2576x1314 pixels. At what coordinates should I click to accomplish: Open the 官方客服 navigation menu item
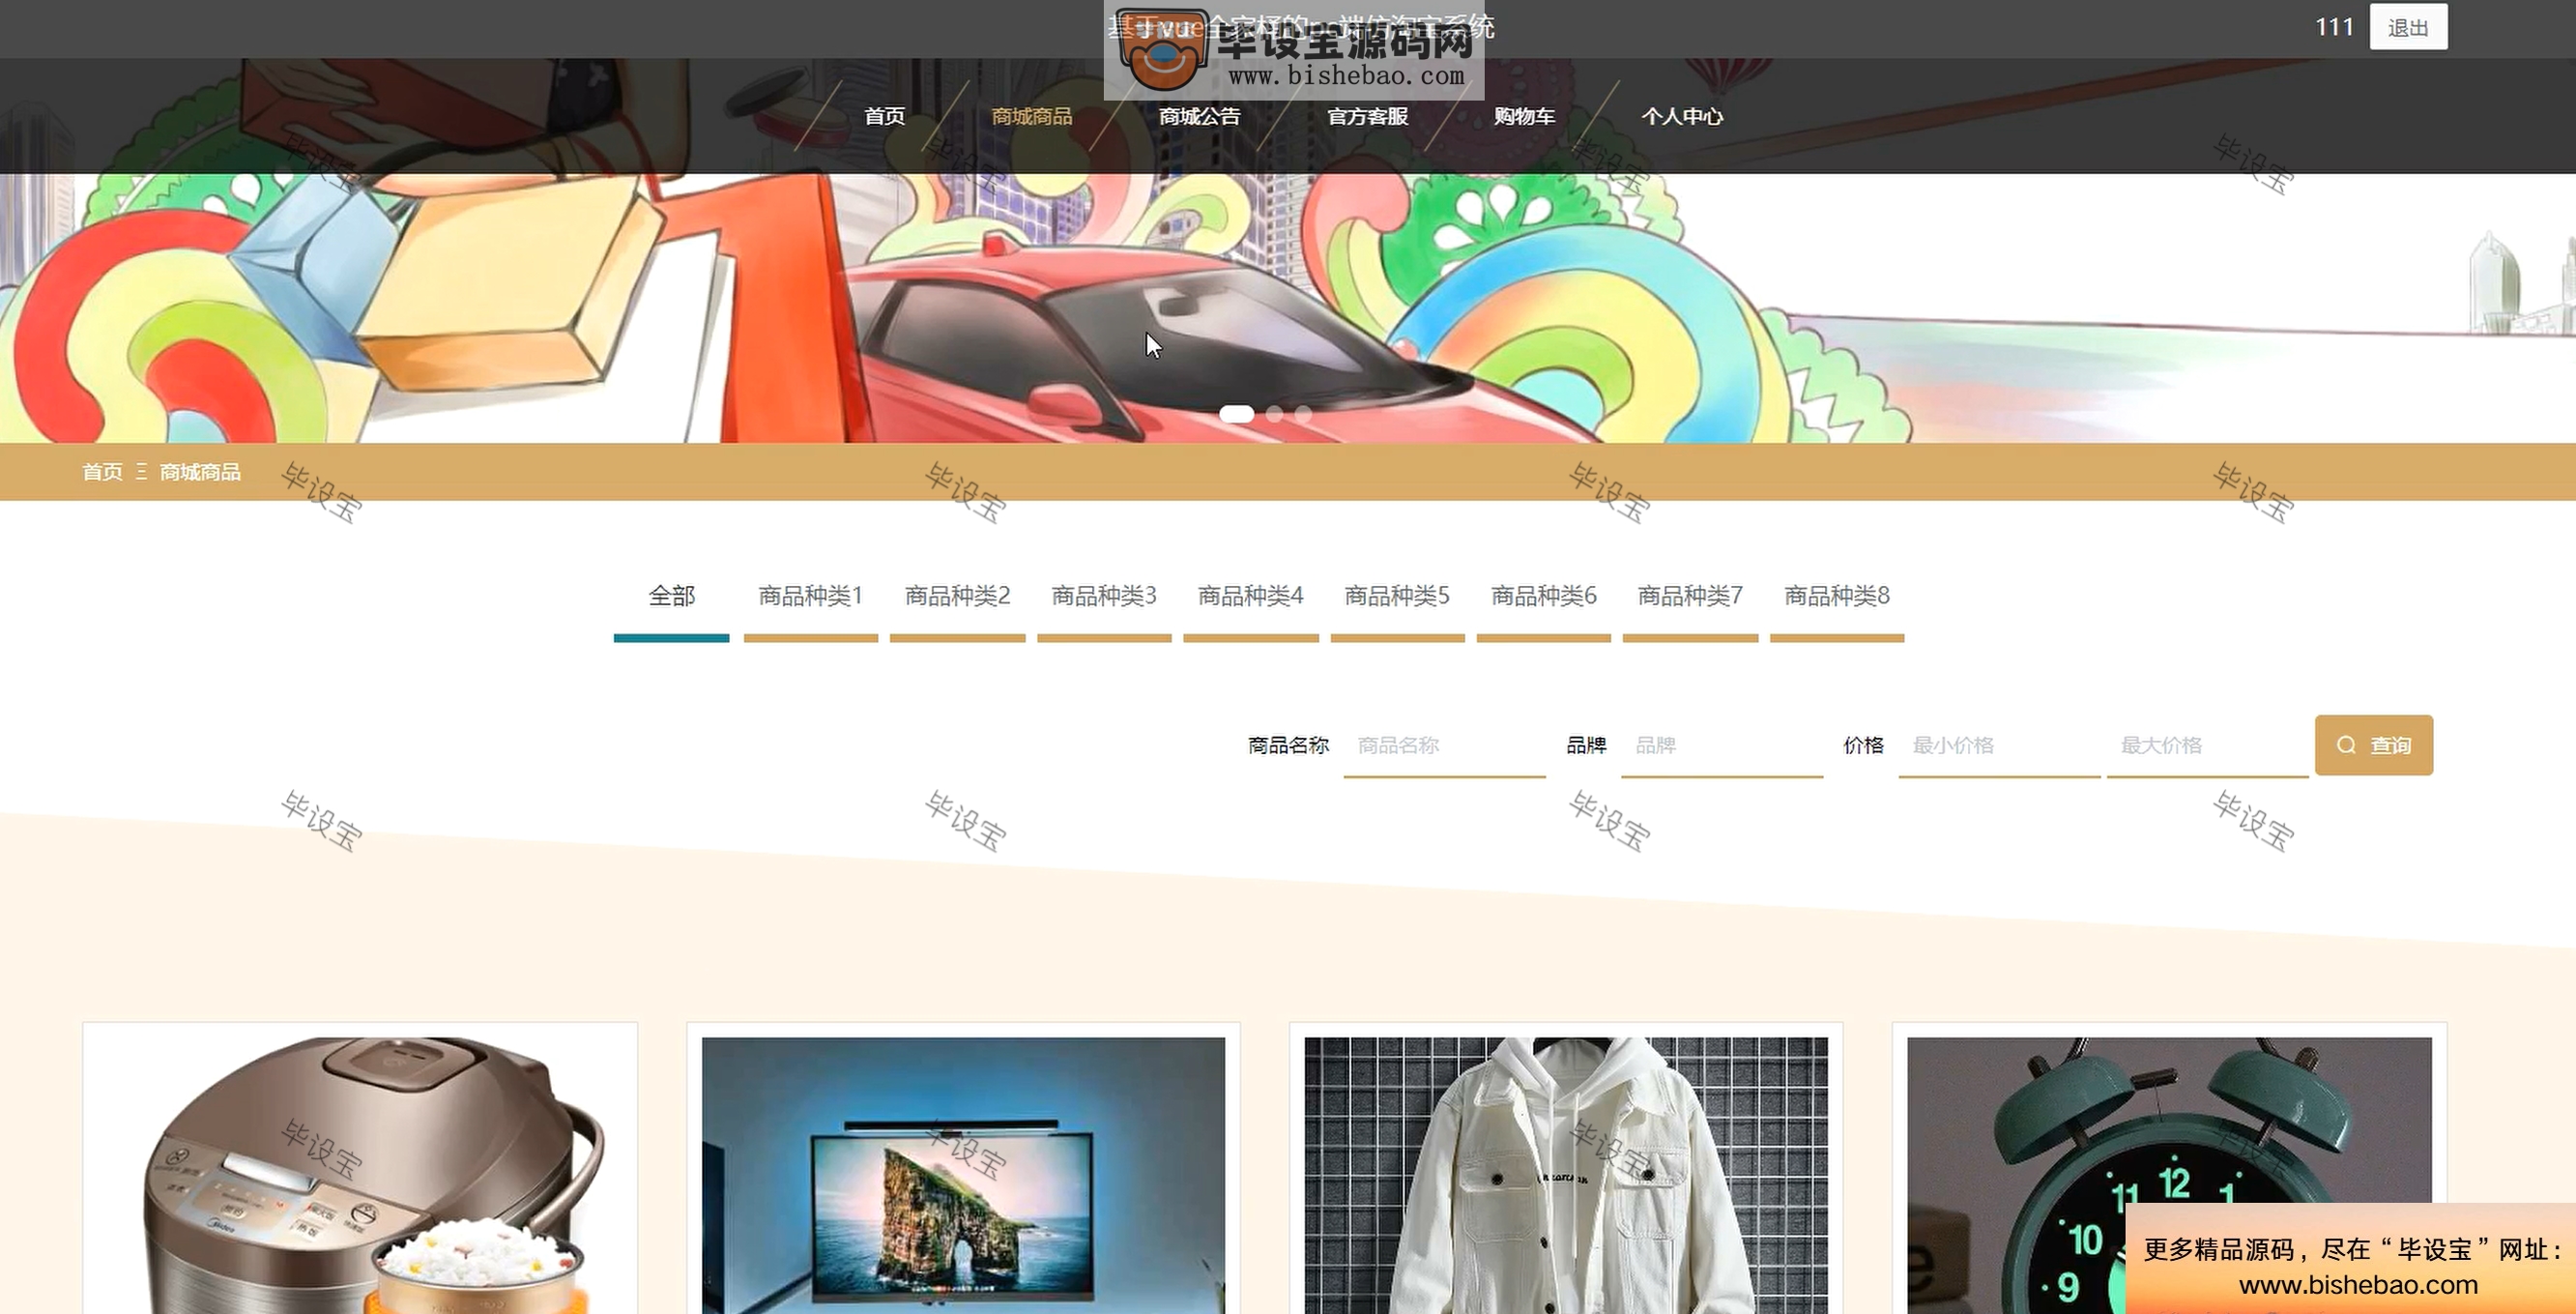[x=1367, y=116]
